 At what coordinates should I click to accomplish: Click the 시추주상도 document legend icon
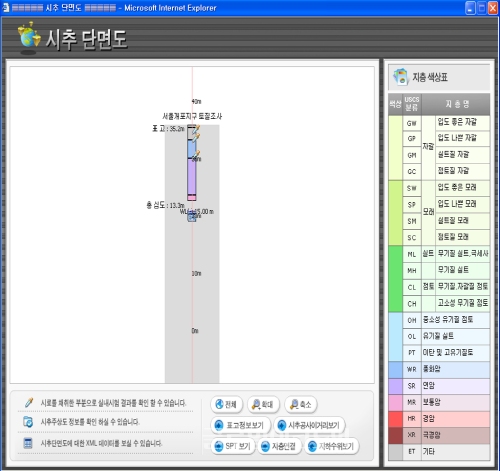28,422
